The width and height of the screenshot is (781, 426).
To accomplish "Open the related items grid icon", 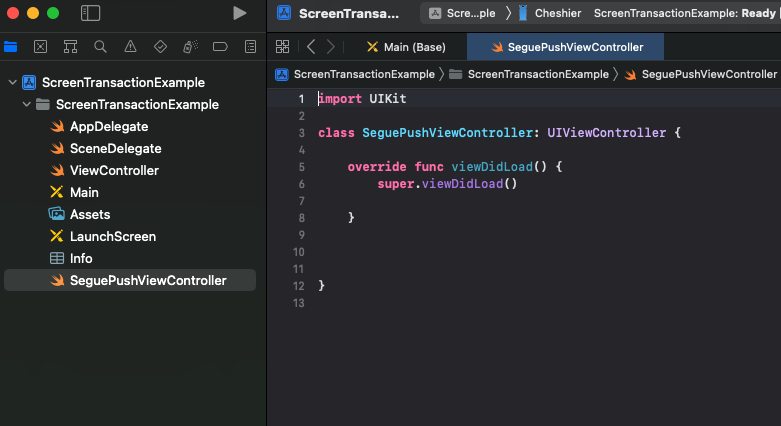I will 282,47.
